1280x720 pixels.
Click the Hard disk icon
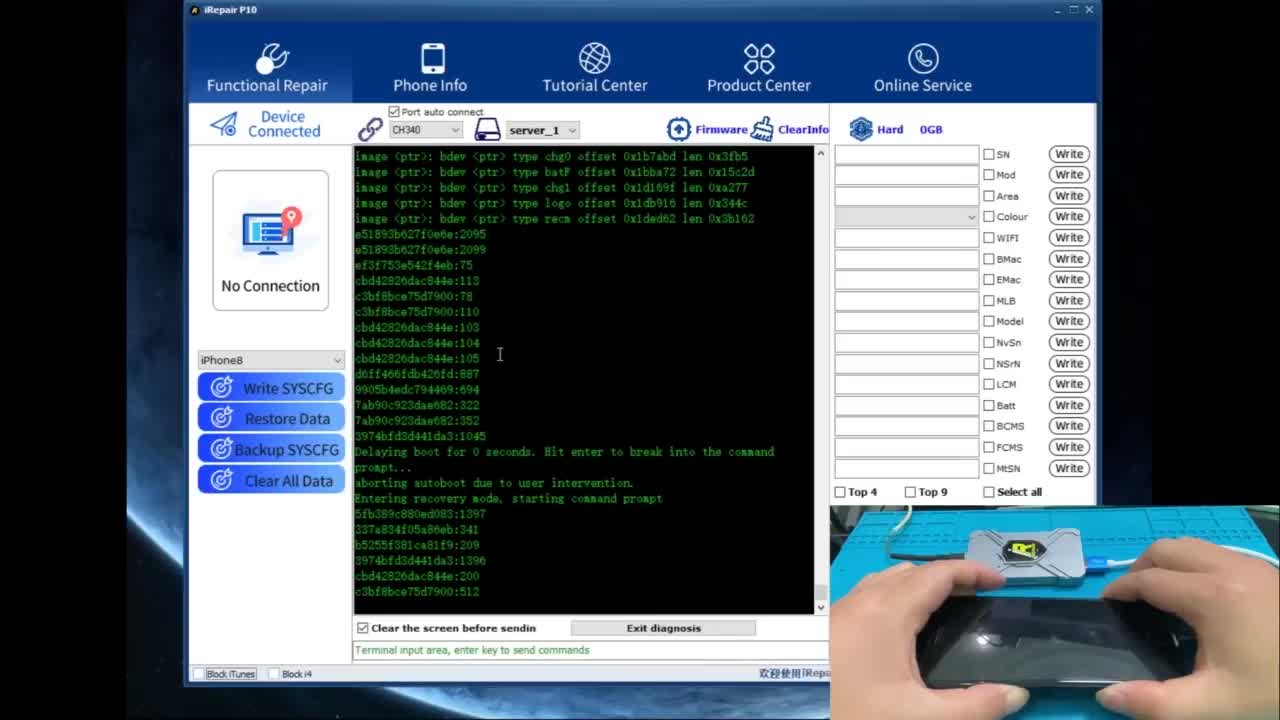tap(861, 129)
